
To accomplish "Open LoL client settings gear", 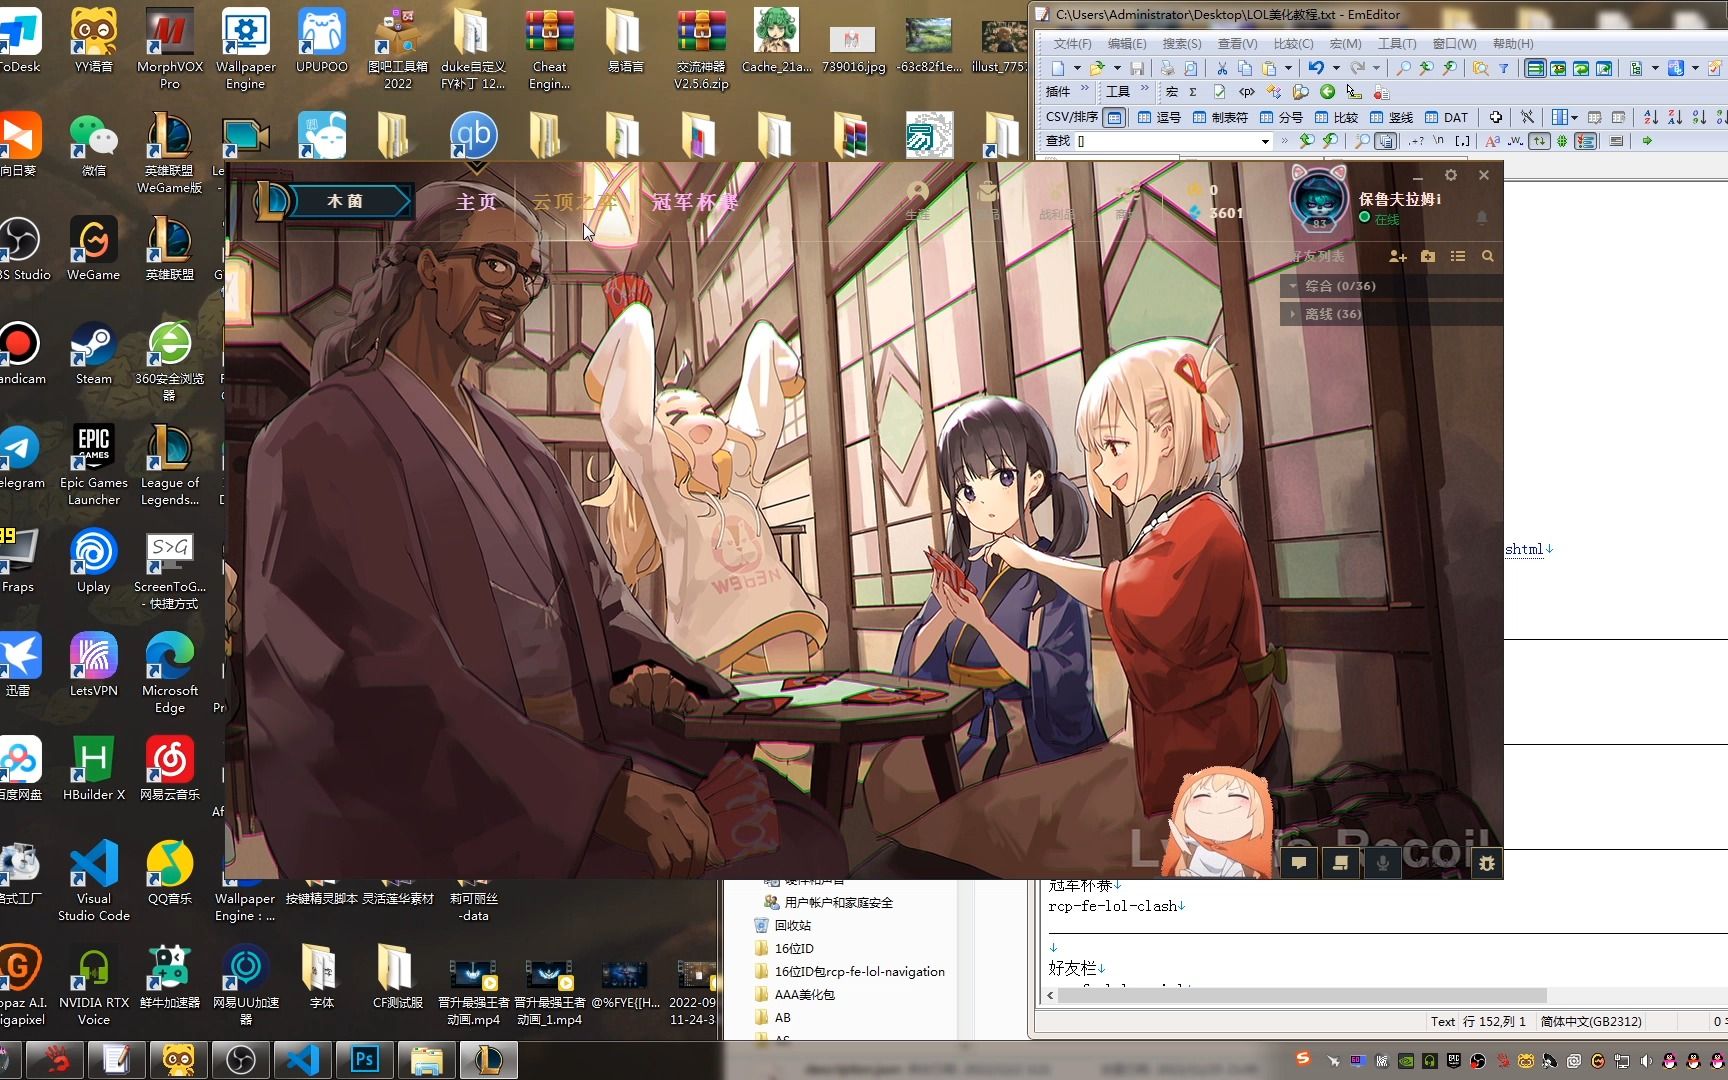I will (x=1451, y=175).
